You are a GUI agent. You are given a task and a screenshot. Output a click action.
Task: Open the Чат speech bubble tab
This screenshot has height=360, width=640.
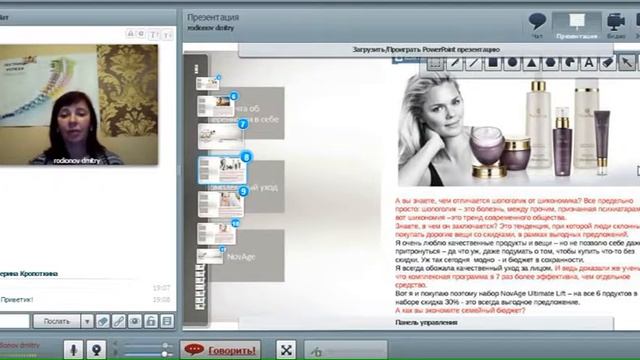[537, 26]
